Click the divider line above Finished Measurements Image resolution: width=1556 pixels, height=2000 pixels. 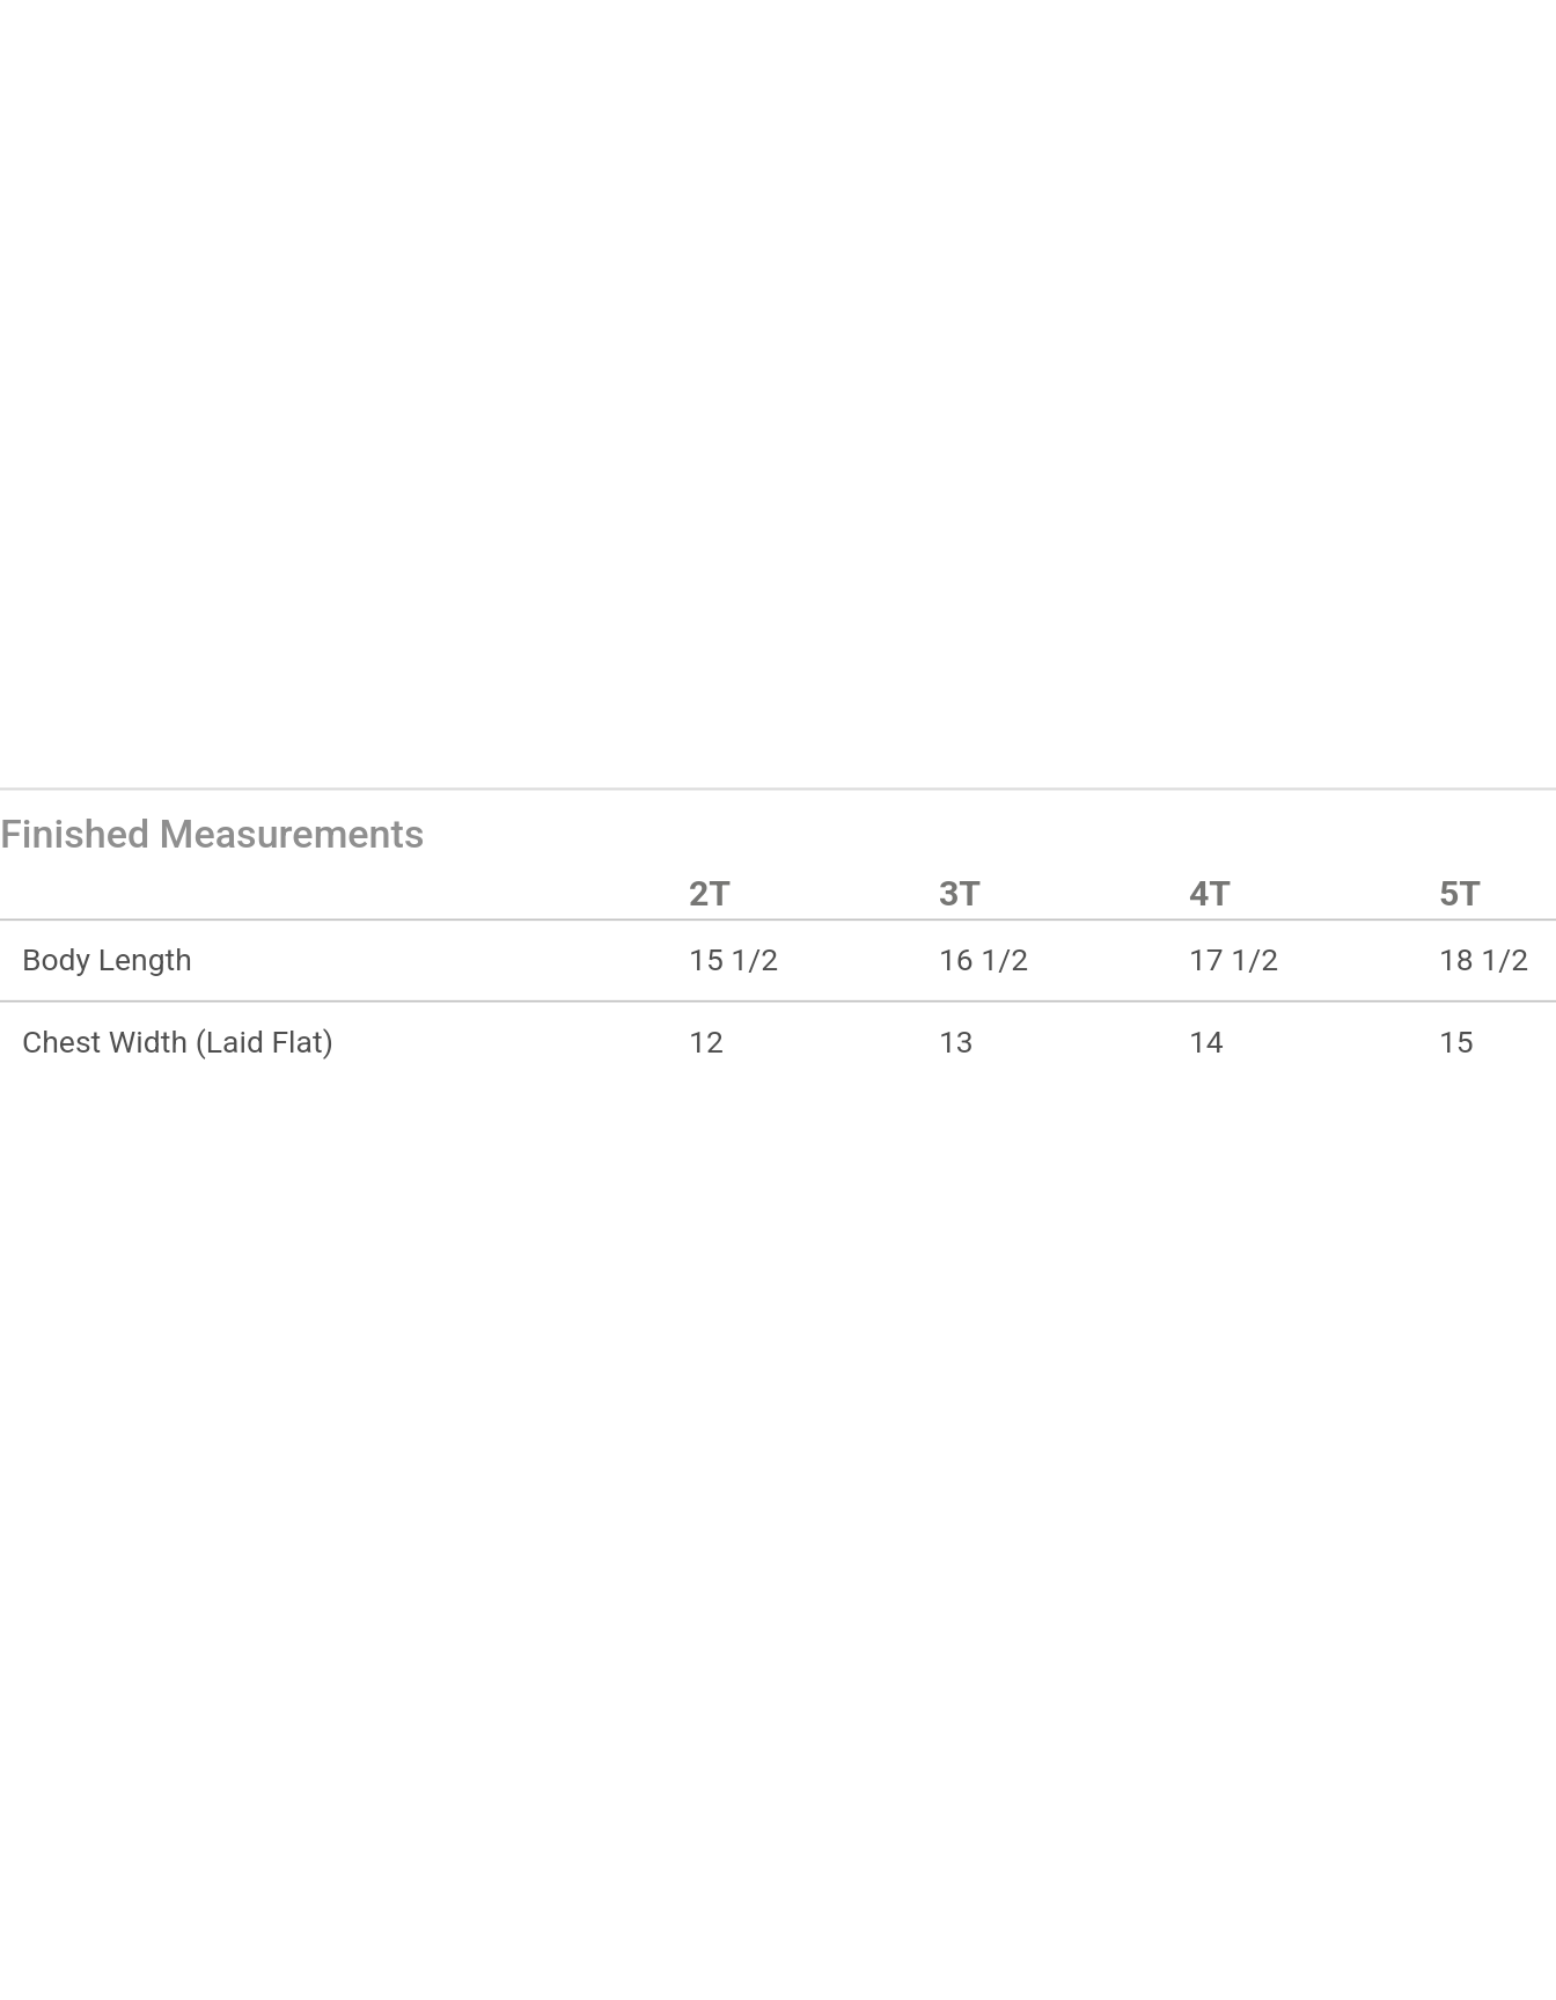[778, 789]
